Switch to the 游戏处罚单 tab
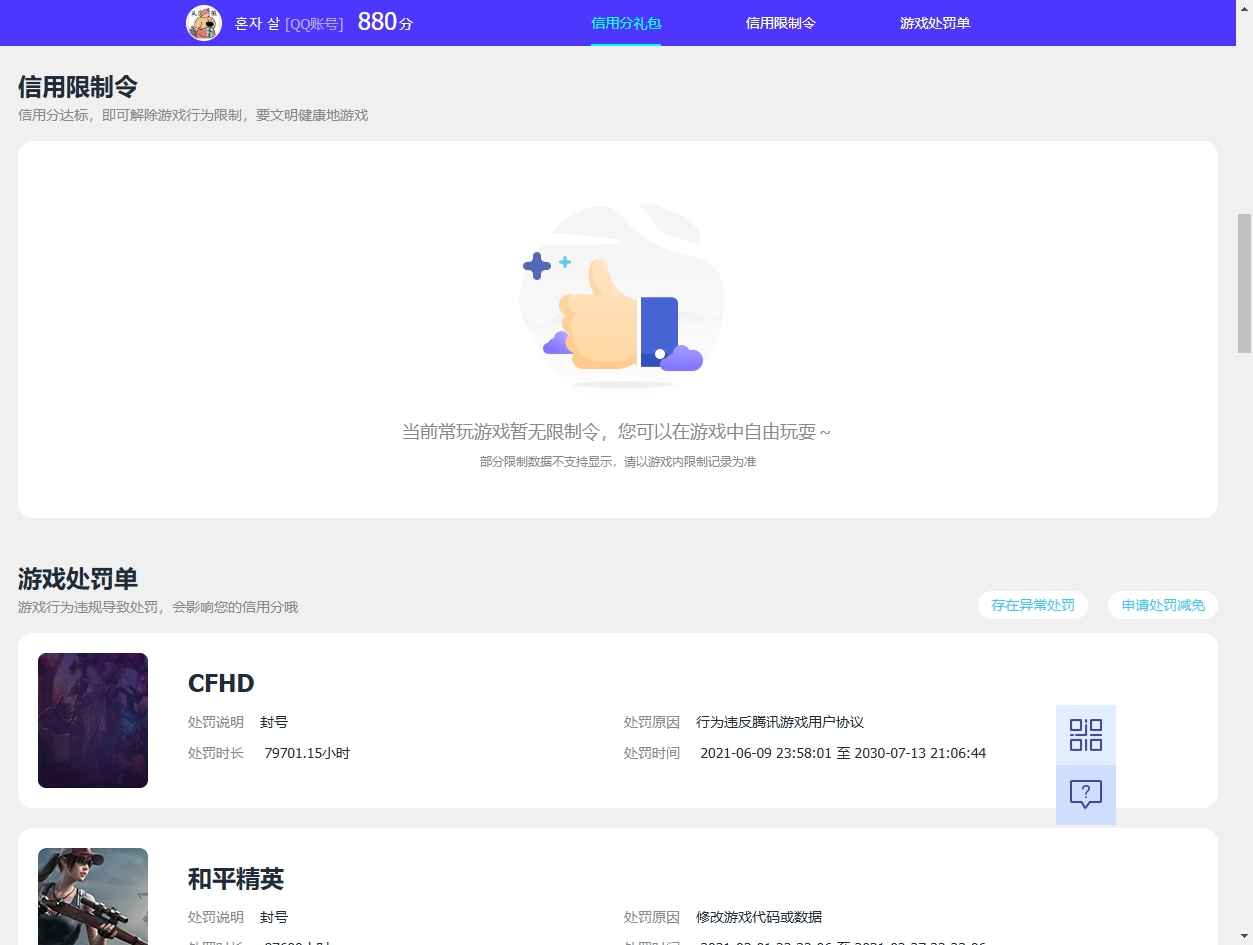The height and width of the screenshot is (945, 1253). pyautogui.click(x=935, y=23)
